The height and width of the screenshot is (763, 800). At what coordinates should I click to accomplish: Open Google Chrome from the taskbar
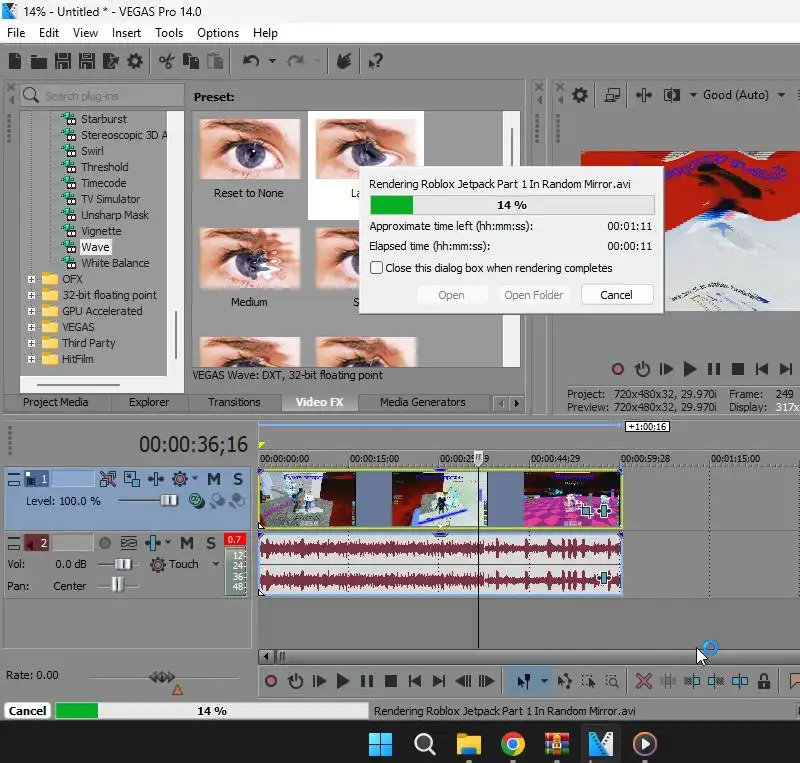[513, 744]
